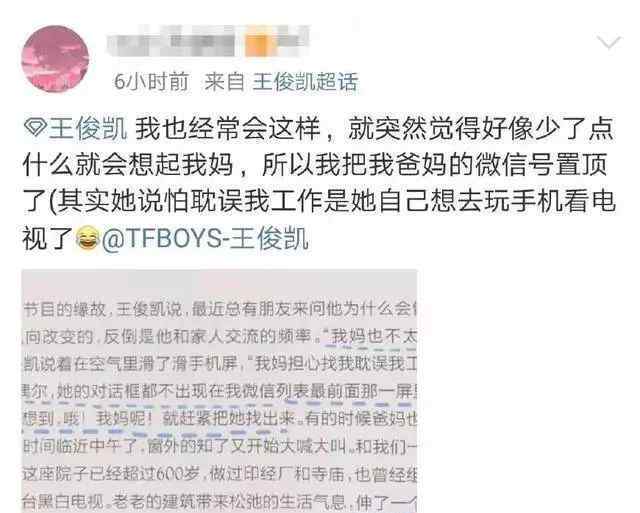Click the blurred poster username
This screenshot has height=513, width=640.
coord(171,41)
